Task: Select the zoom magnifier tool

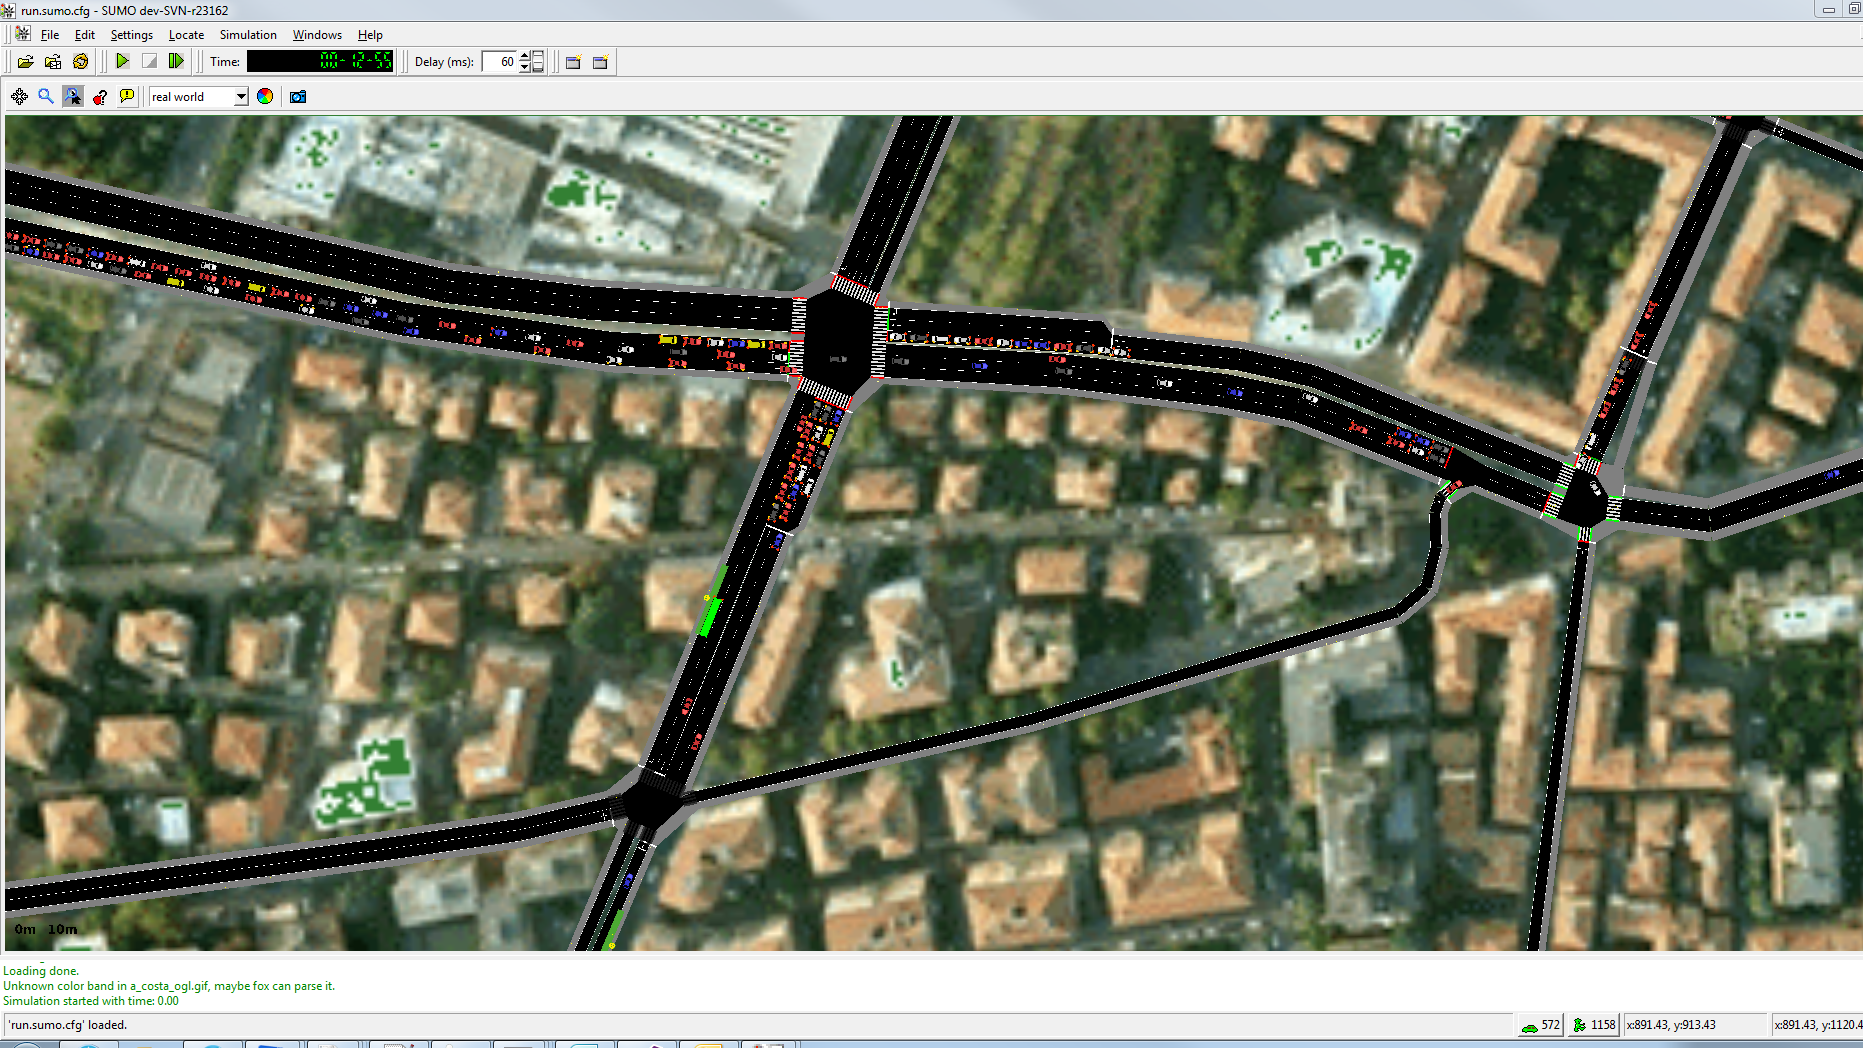Action: 43,96
